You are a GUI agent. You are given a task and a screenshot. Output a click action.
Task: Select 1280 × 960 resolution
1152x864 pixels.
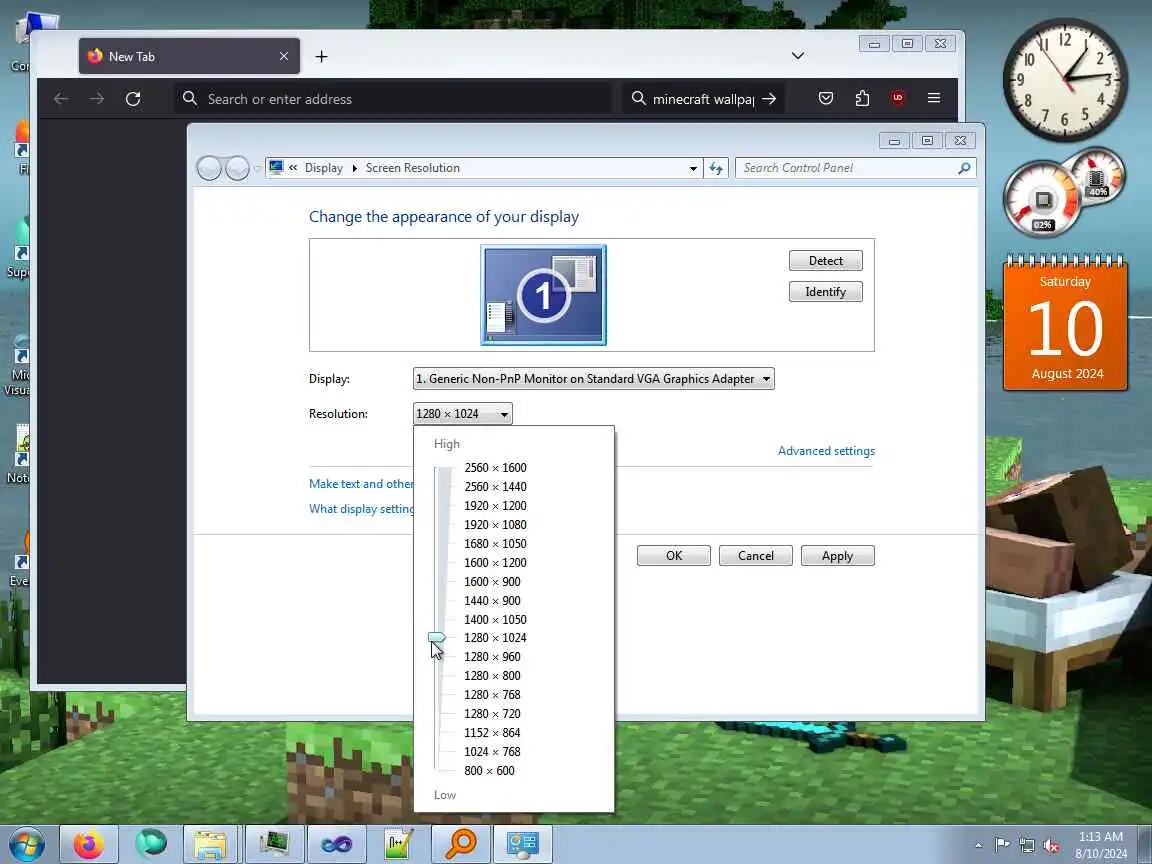492,656
